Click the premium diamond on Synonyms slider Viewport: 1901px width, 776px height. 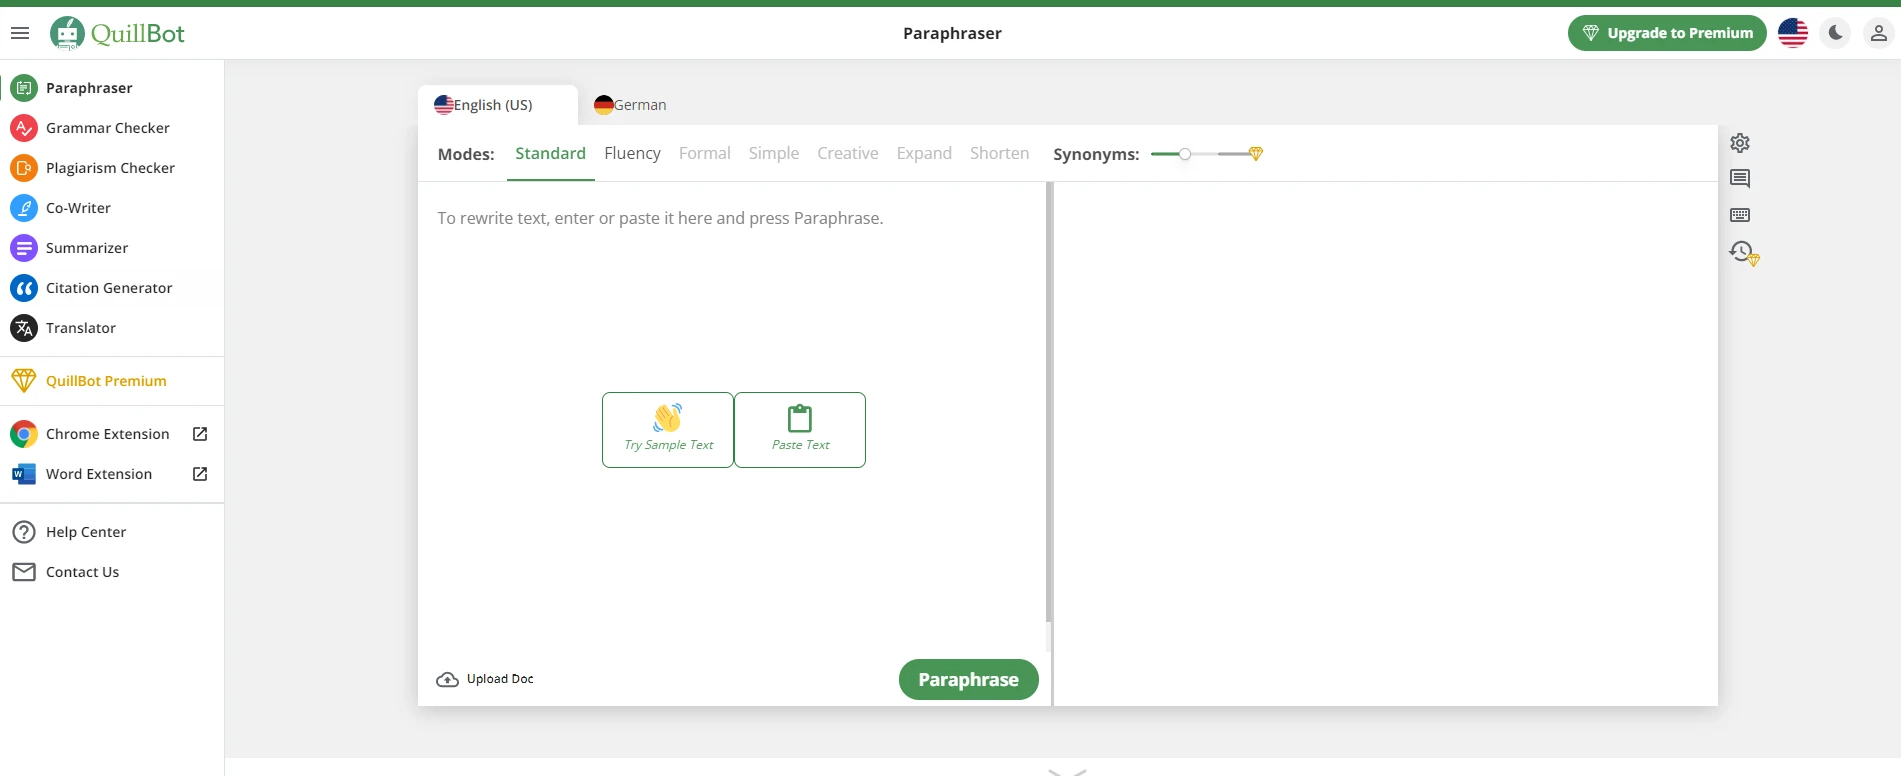pos(1256,154)
